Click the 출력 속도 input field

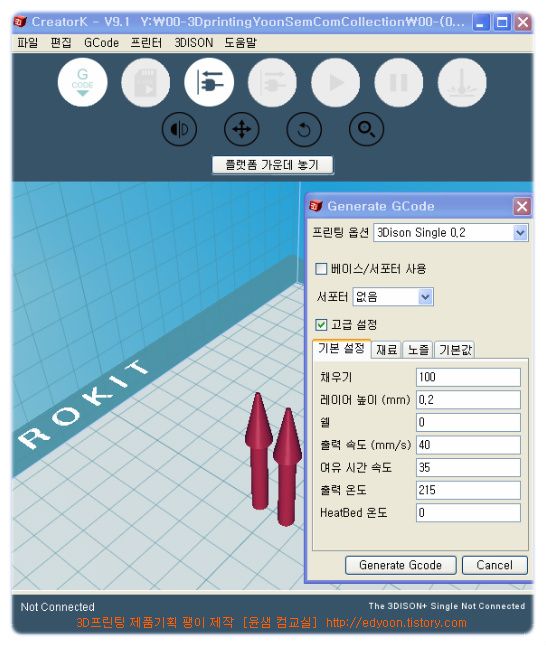click(x=468, y=445)
